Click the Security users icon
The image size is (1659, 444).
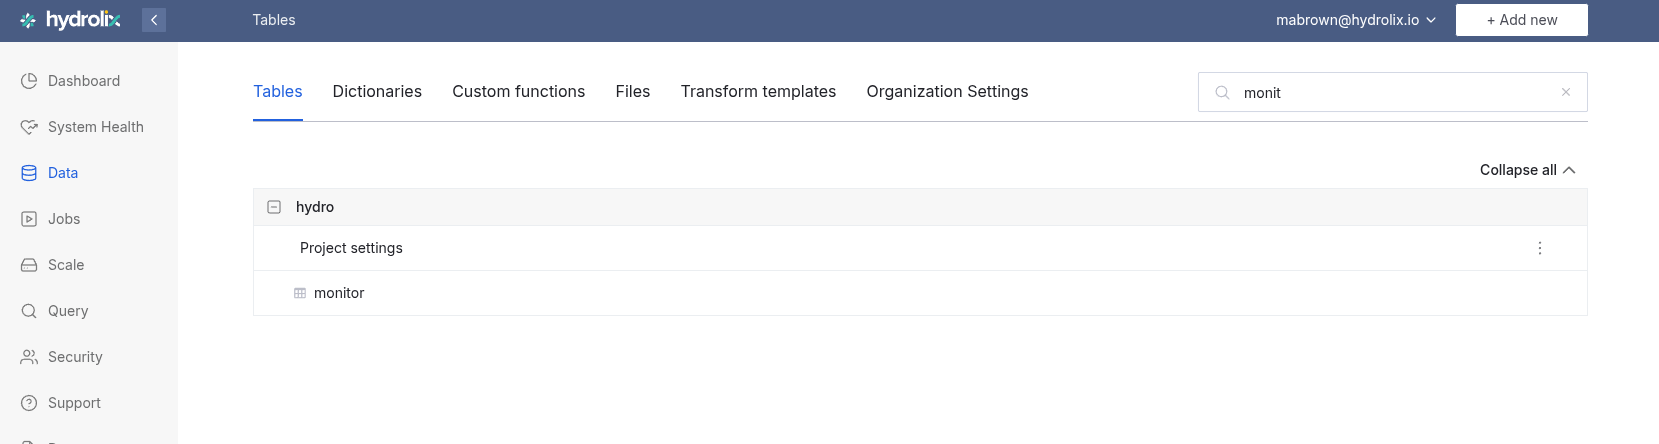29,357
